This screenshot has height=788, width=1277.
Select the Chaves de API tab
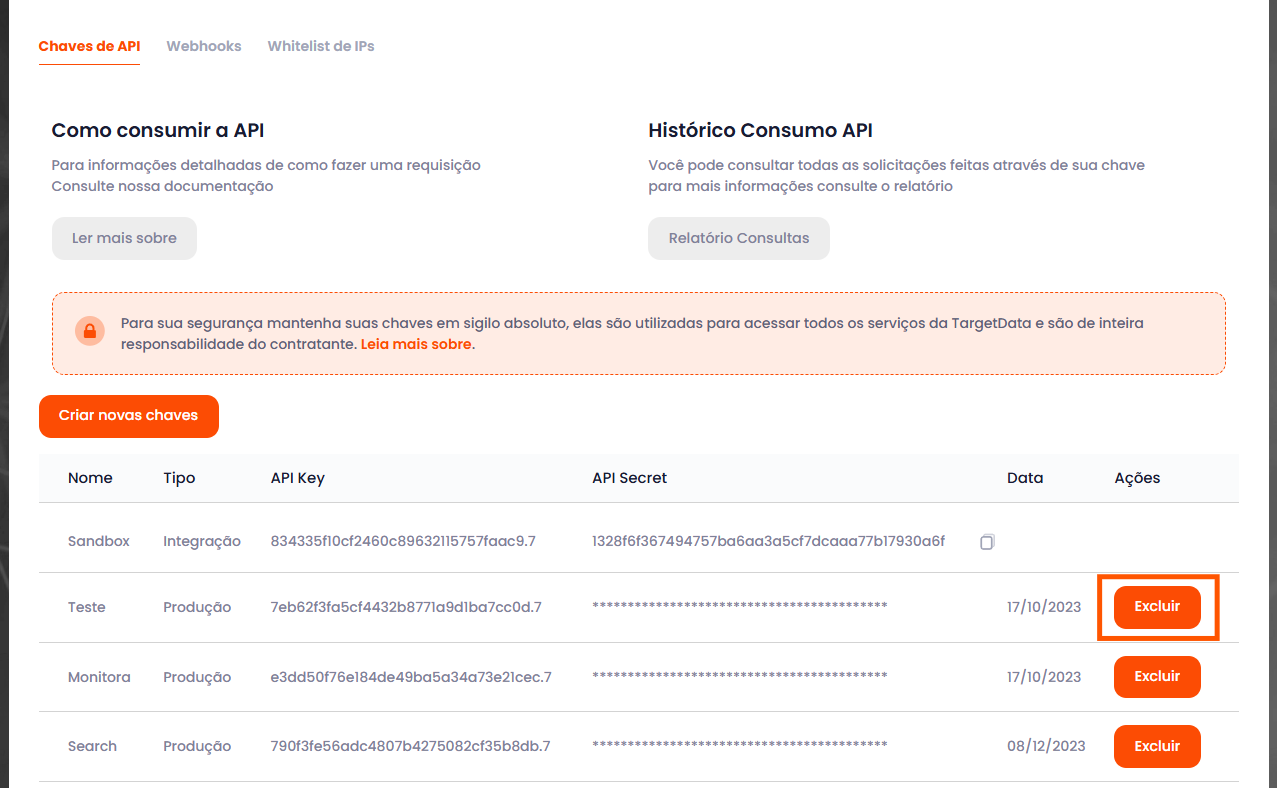pyautogui.click(x=89, y=46)
